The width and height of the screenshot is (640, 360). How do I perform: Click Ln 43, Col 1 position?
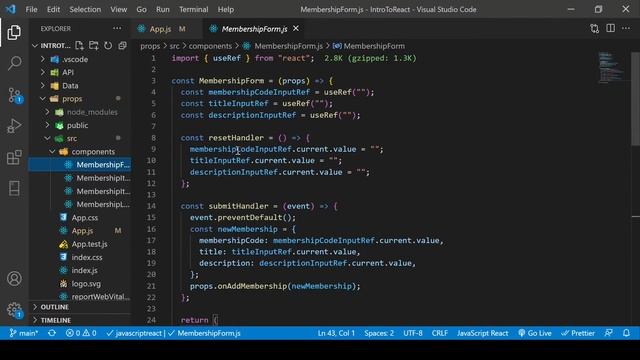(x=336, y=333)
